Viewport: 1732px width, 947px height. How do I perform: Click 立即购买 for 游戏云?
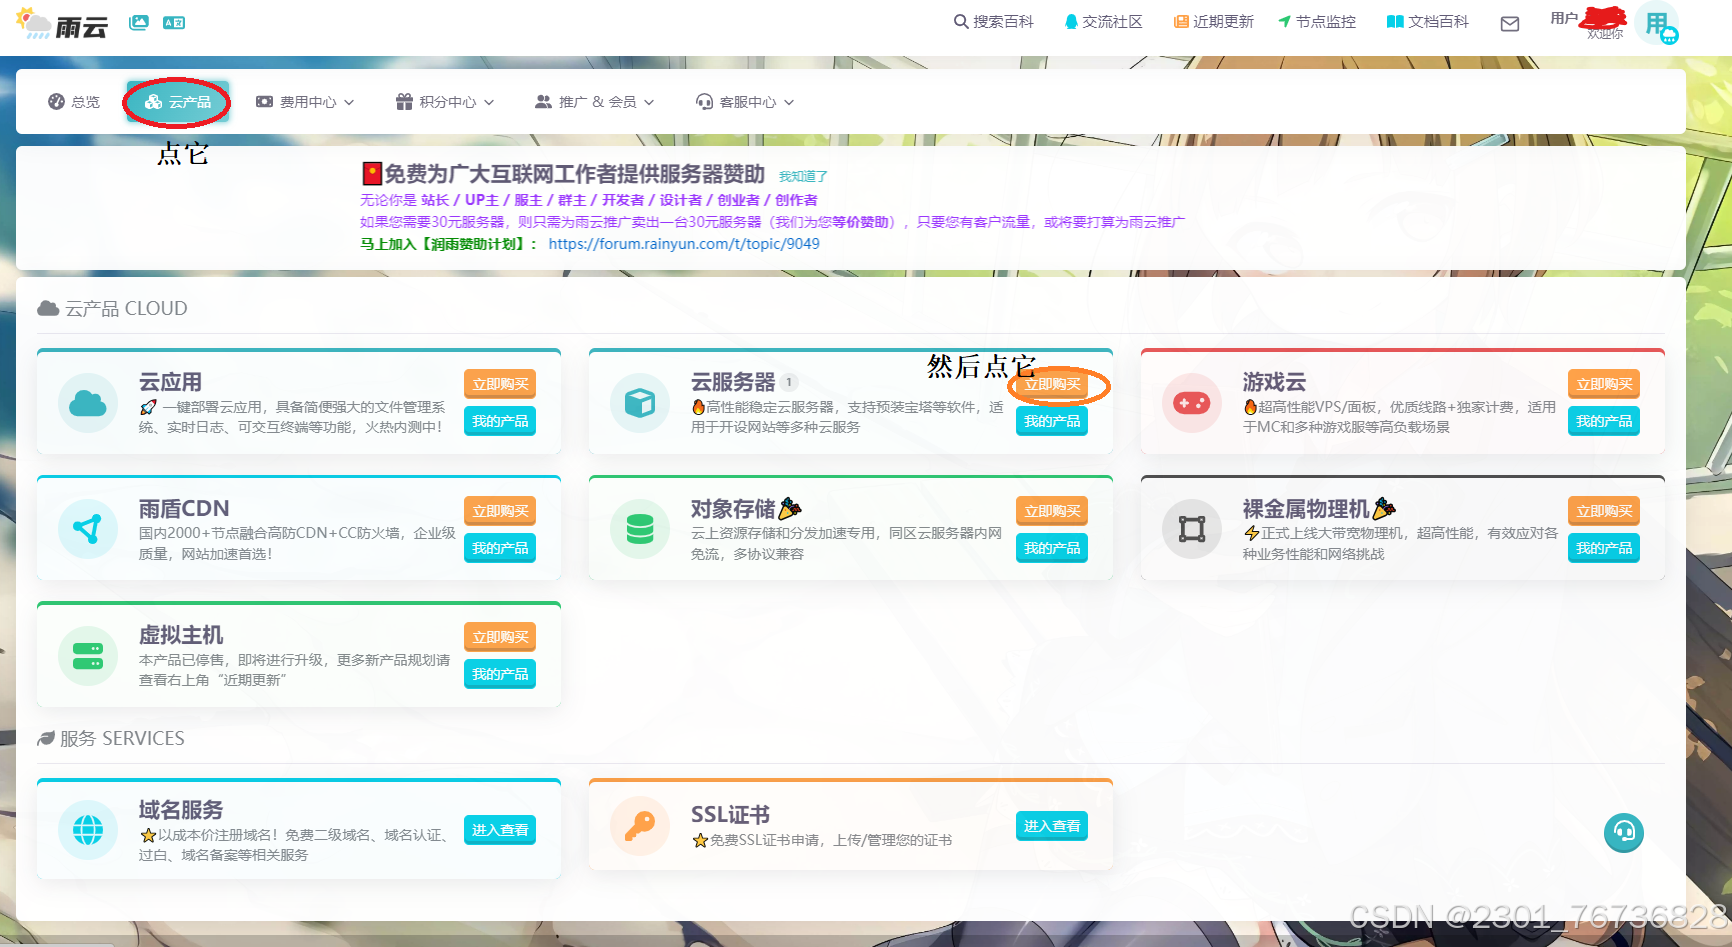click(1604, 384)
